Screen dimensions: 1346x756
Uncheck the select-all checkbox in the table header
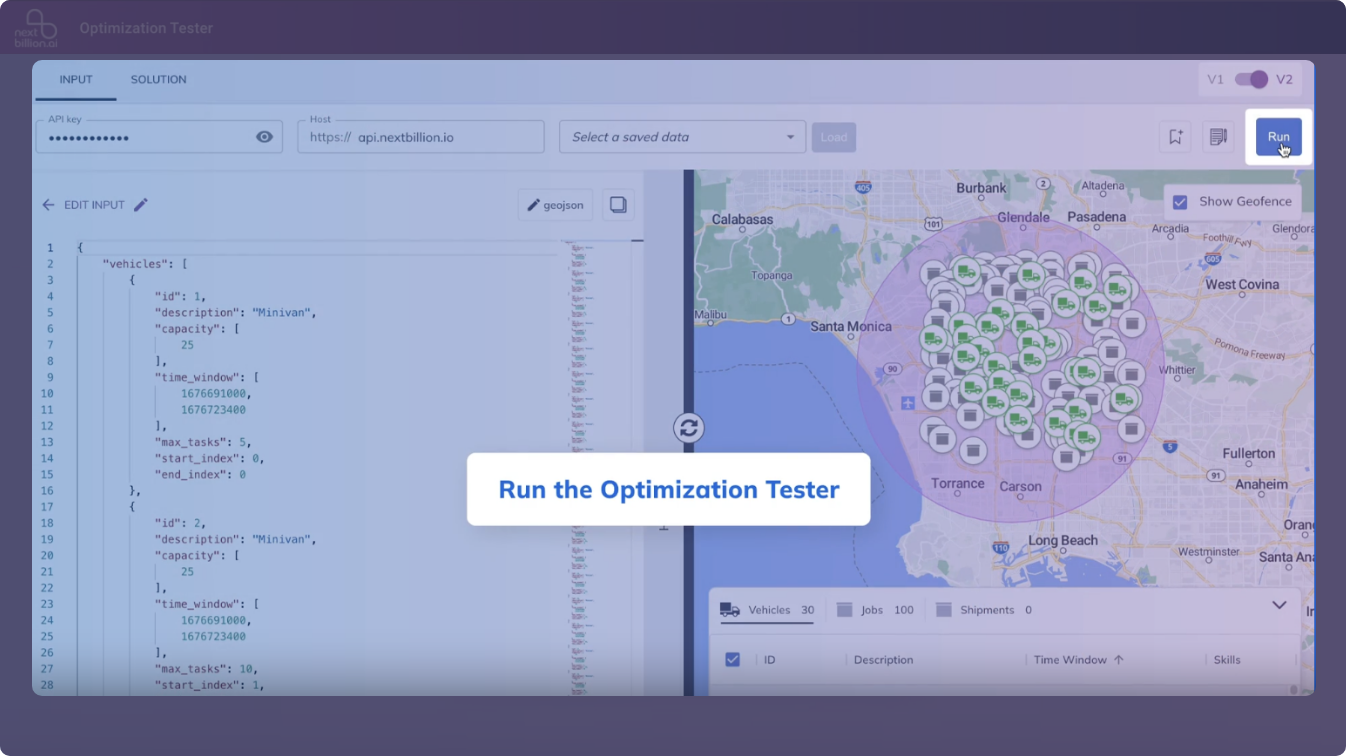(x=733, y=659)
